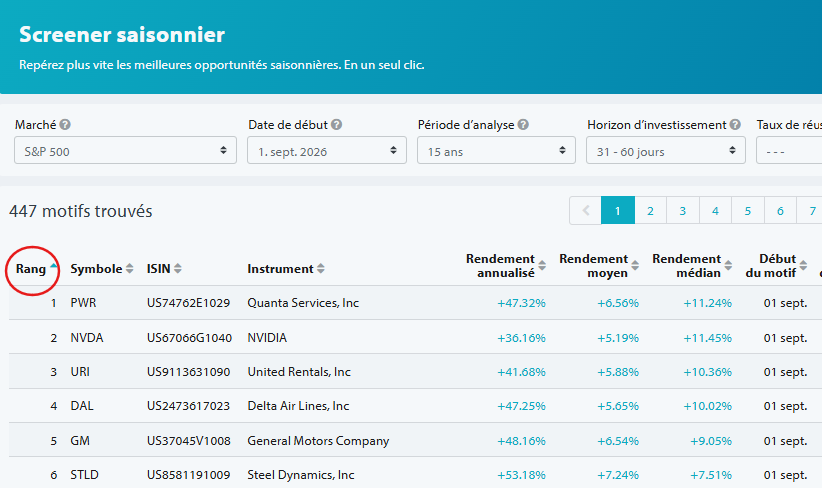Go to results page 2
Image resolution: width=822 pixels, height=488 pixels.
point(650,211)
